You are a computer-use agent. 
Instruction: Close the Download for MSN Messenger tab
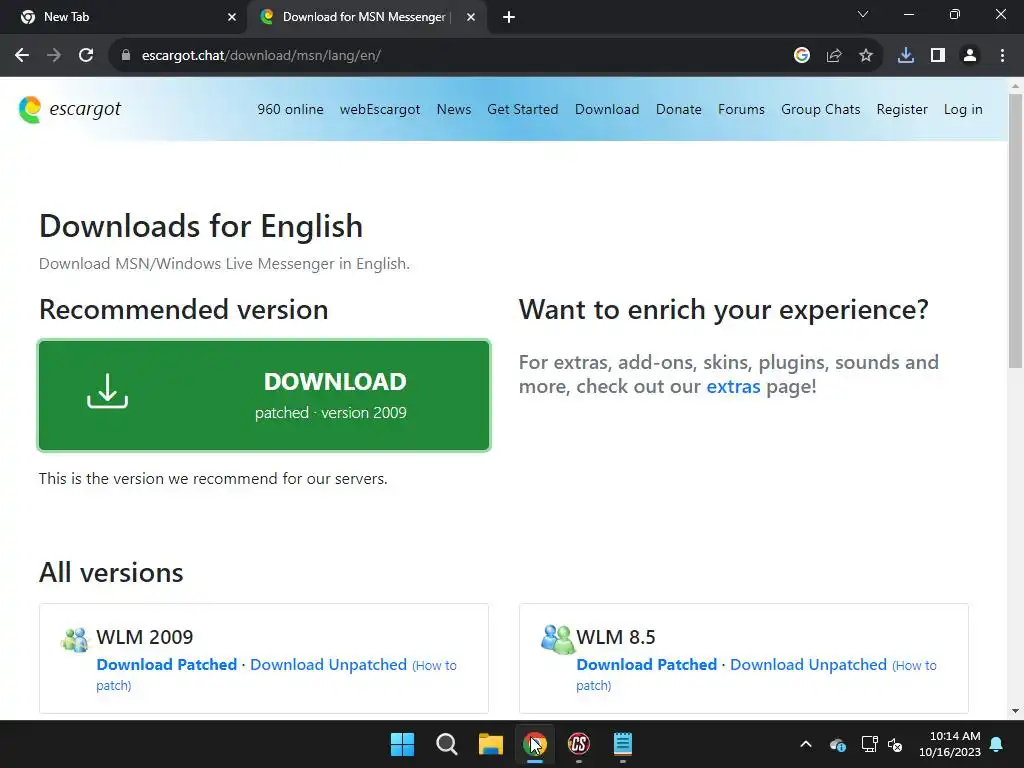471,17
